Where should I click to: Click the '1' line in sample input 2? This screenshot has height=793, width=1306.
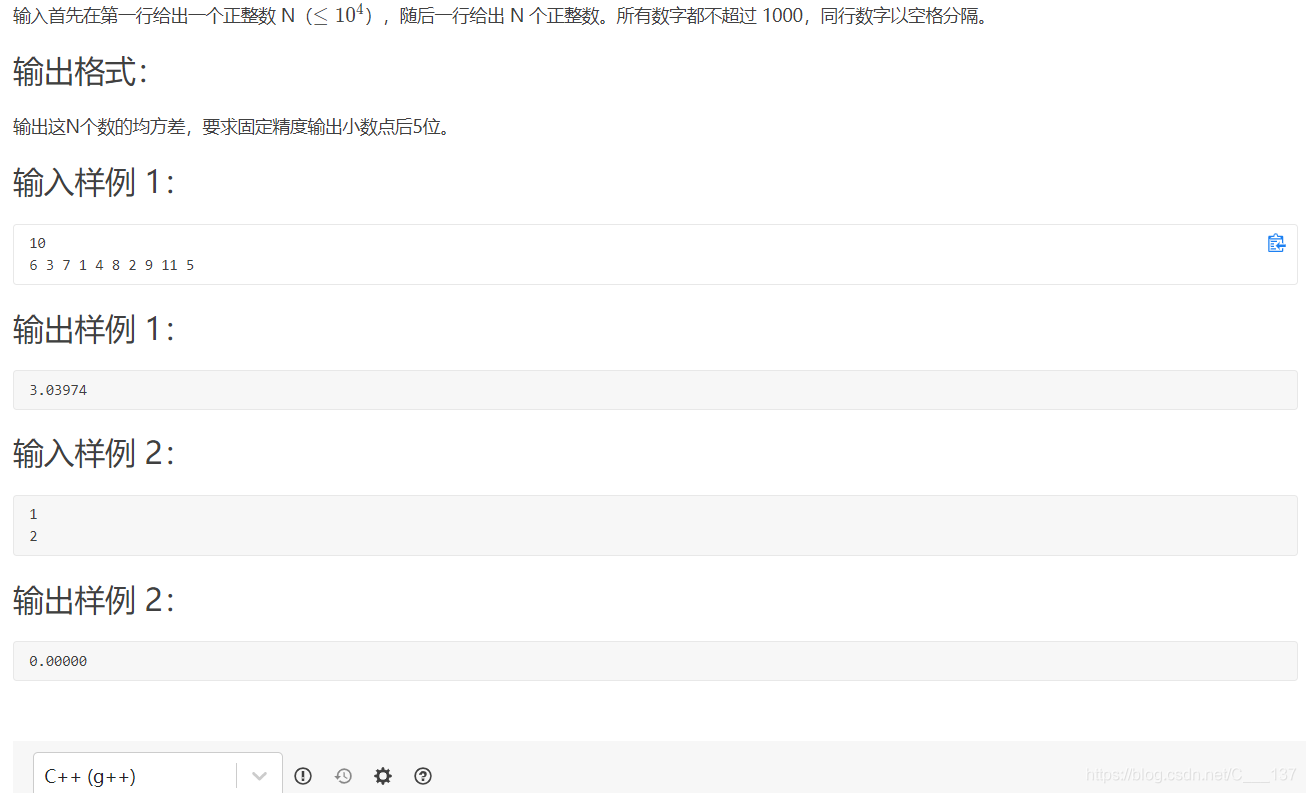click(x=33, y=514)
